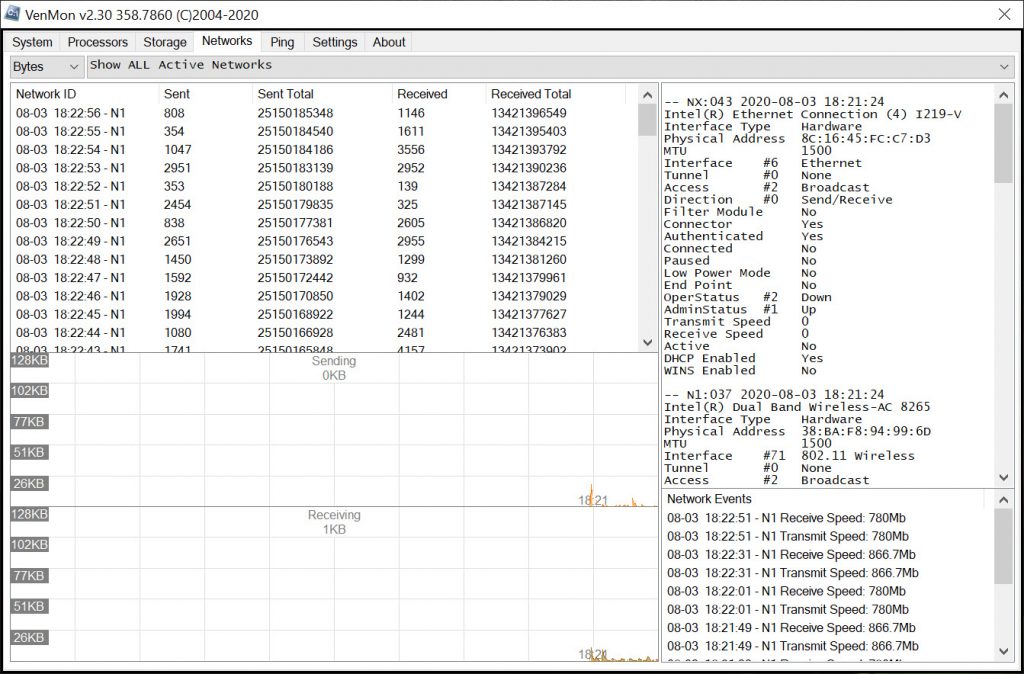Select the 18:22:31 N1 Receive Speed 866.7Mb event
This screenshot has width=1024, height=674.
[792, 554]
